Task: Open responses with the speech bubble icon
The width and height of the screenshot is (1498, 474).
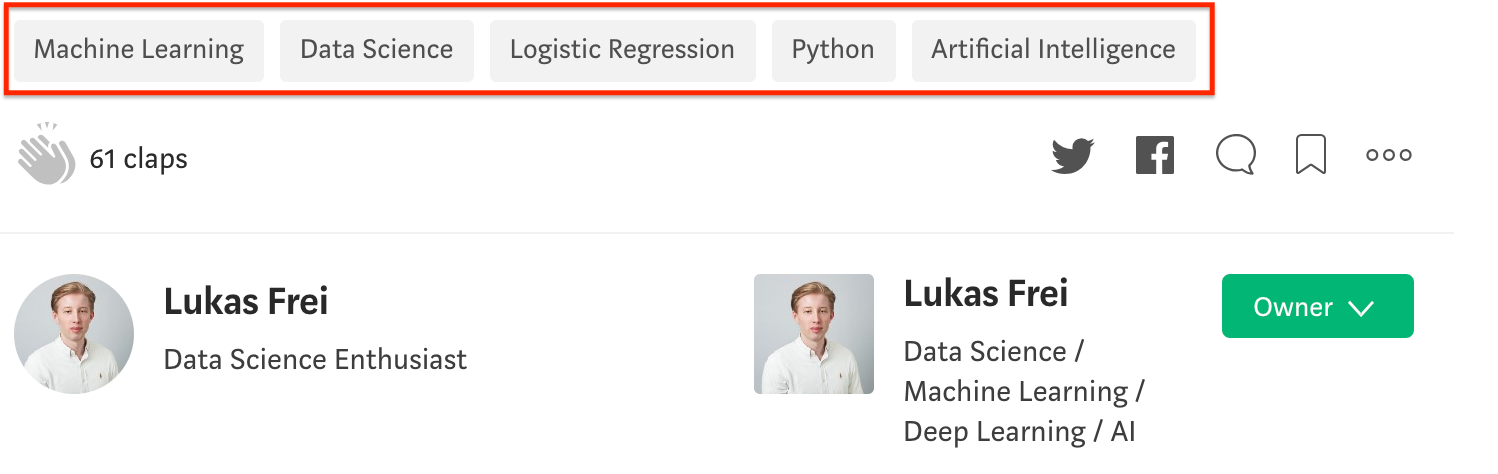Action: coord(1236,156)
